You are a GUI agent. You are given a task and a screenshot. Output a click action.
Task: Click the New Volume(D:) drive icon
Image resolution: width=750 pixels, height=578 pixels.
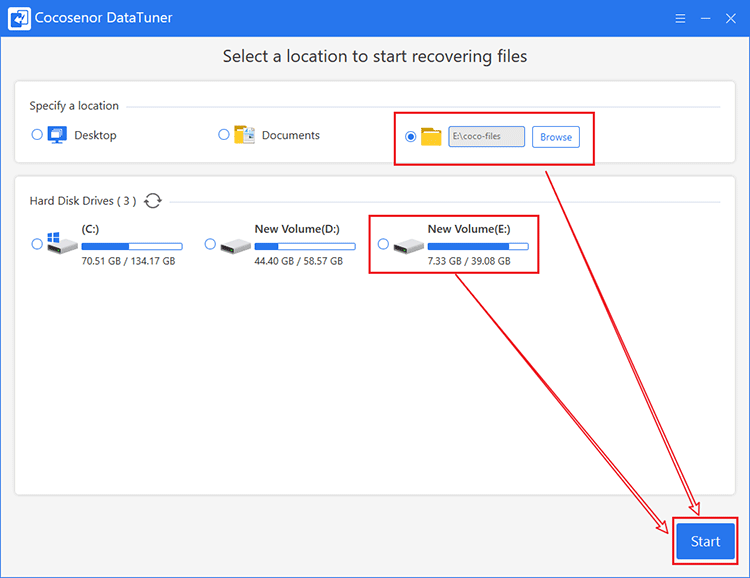[235, 246]
